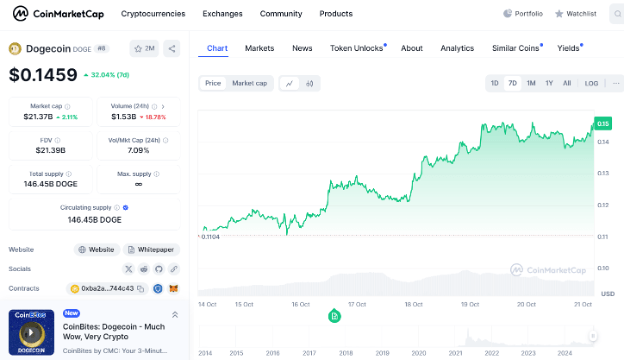Open the Cryptocurrencies menu
Image resolution: width=624 pixels, height=360 pixels.
click(153, 14)
